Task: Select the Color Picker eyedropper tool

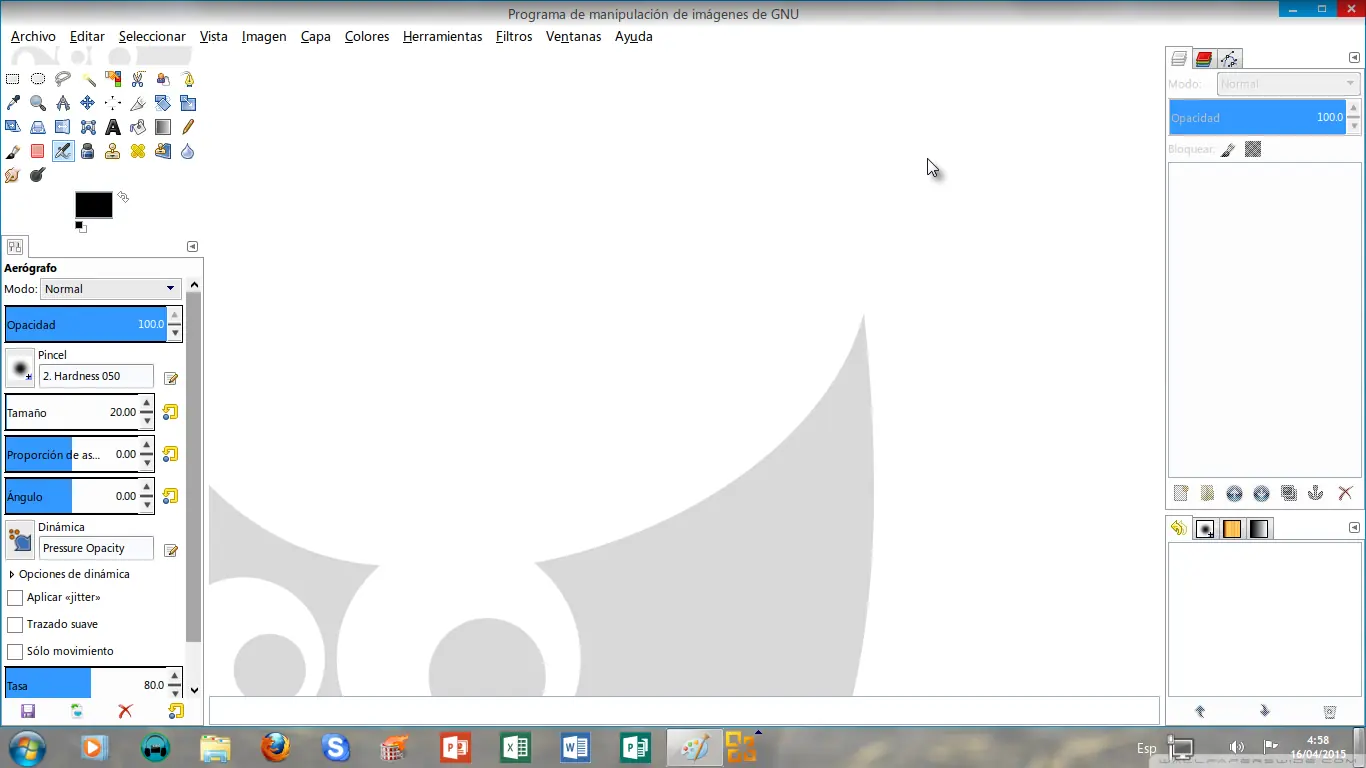Action: click(13, 102)
